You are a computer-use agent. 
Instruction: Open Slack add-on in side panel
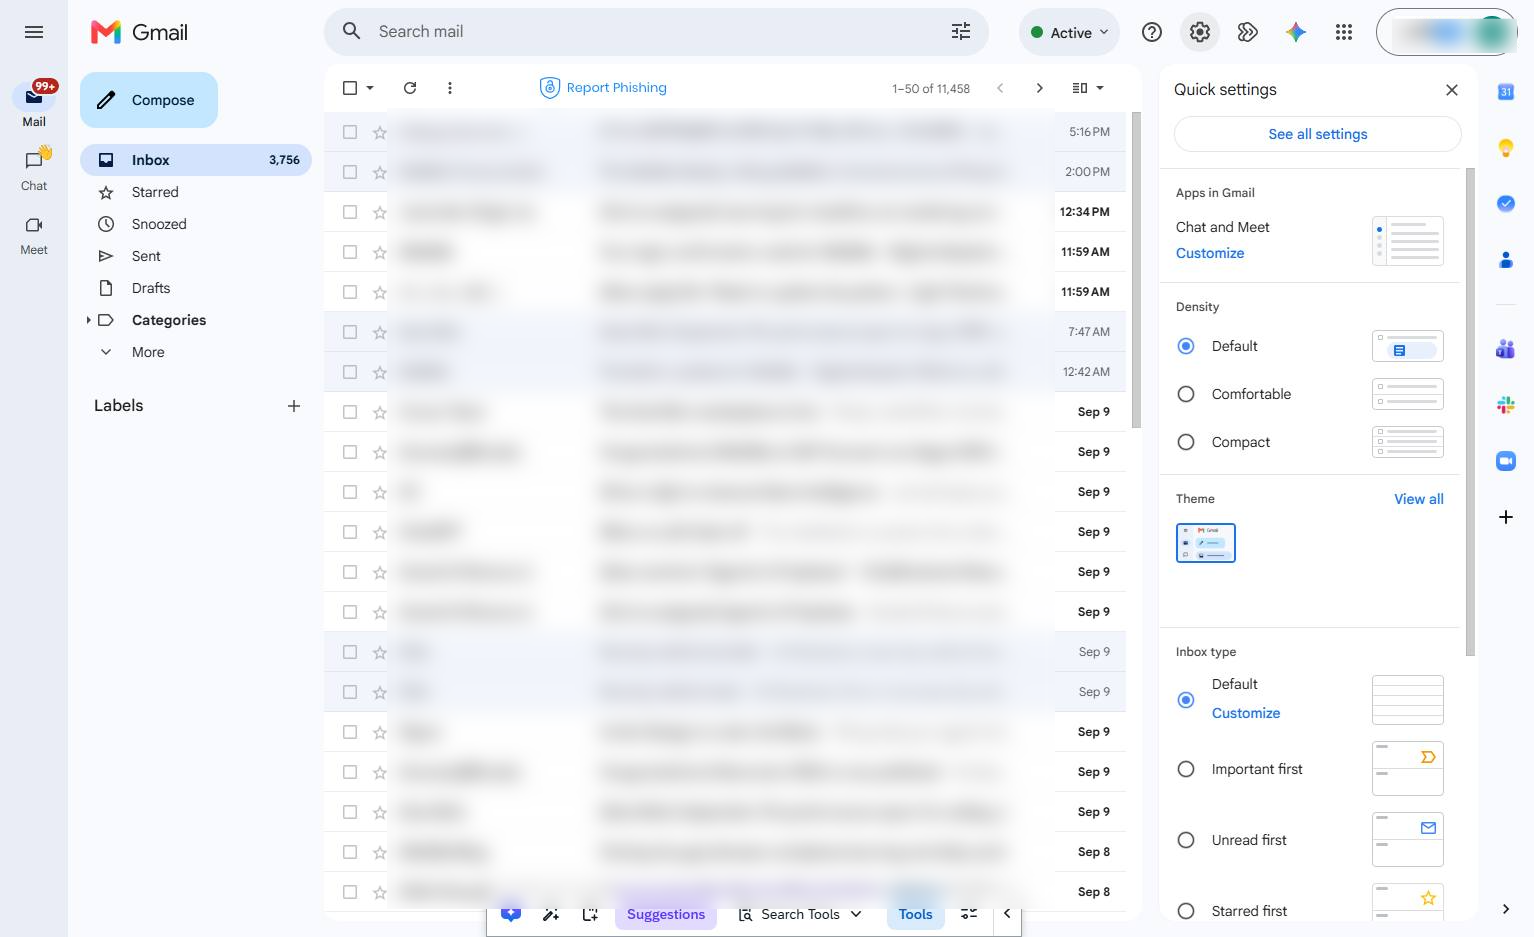pos(1506,405)
